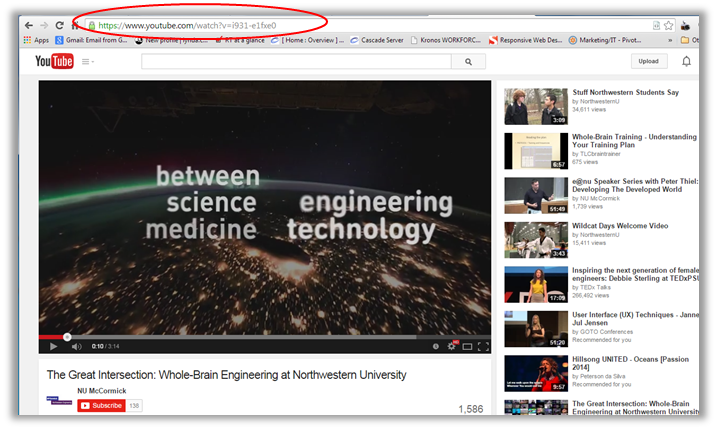The height and width of the screenshot is (430, 717).
Task: Open Stuff Northwestern Students Say video
Action: [626, 92]
